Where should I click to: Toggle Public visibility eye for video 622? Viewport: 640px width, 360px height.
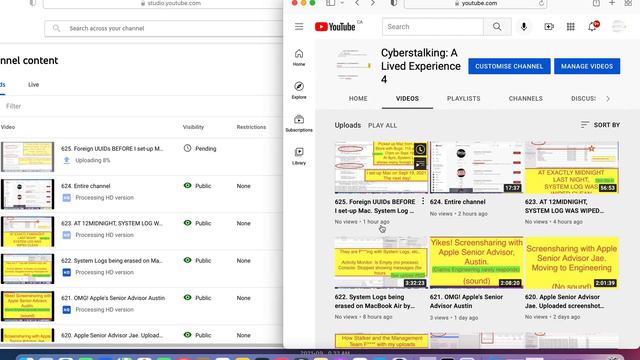point(187,260)
